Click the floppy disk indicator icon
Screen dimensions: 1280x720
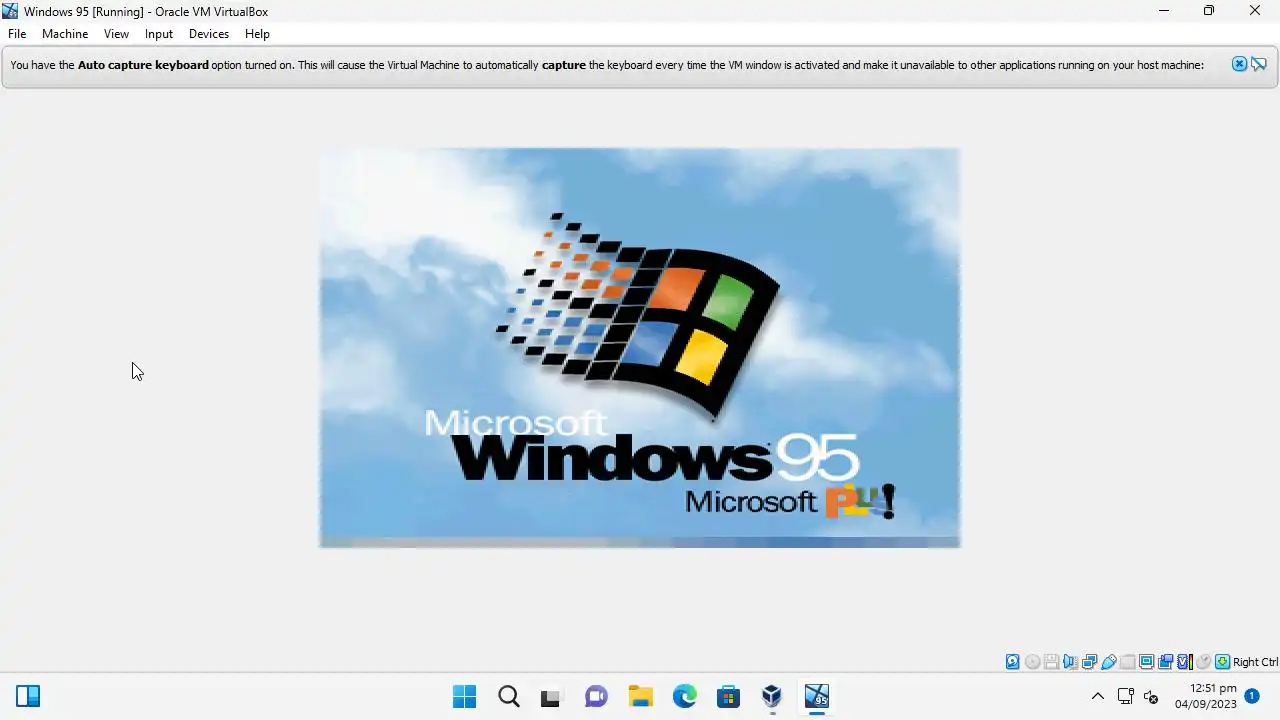click(1052, 662)
